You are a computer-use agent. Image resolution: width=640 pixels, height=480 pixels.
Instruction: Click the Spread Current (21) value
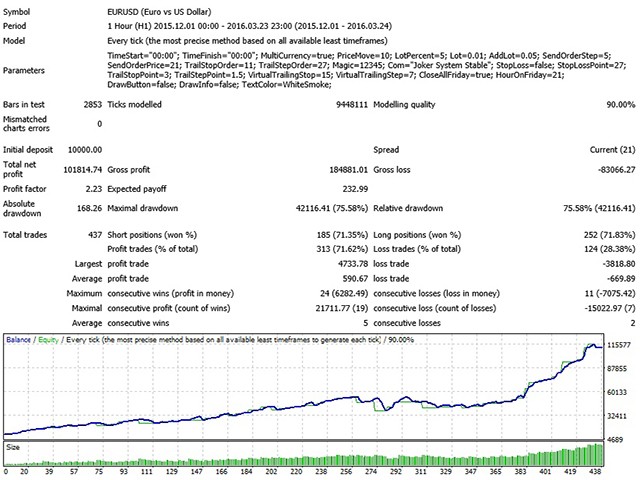pyautogui.click(x=612, y=150)
